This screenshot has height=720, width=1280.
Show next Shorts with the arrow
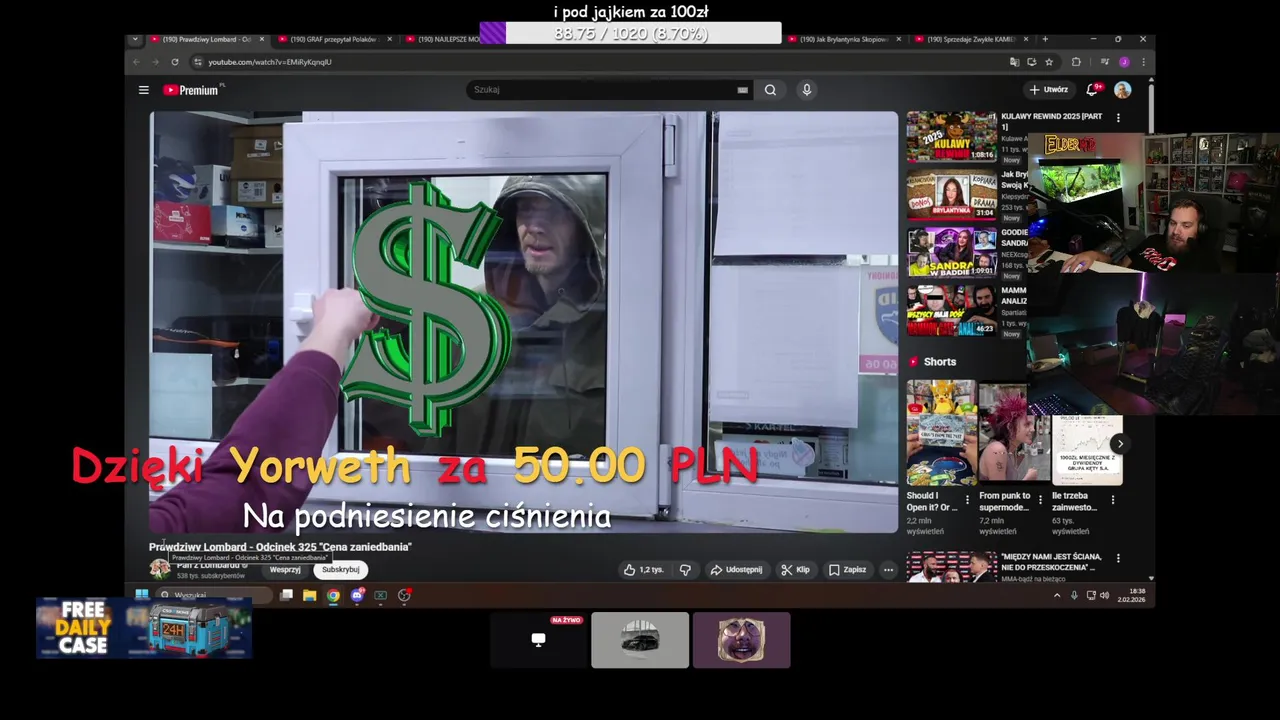click(1120, 444)
